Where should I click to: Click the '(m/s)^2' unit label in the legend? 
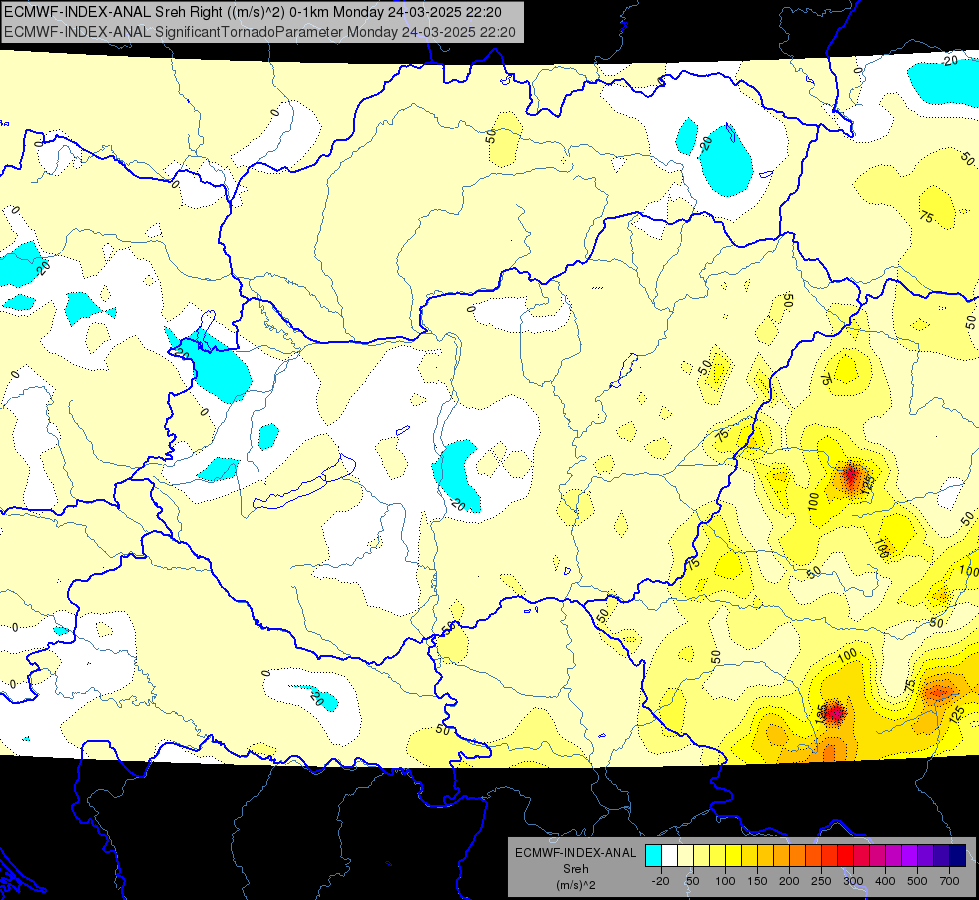click(x=576, y=885)
